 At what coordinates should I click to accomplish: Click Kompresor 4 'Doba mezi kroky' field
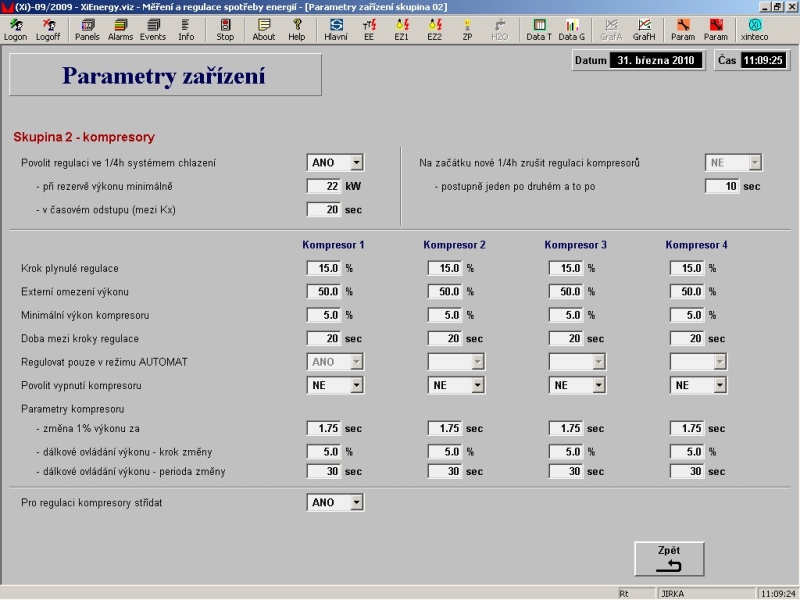(687, 338)
